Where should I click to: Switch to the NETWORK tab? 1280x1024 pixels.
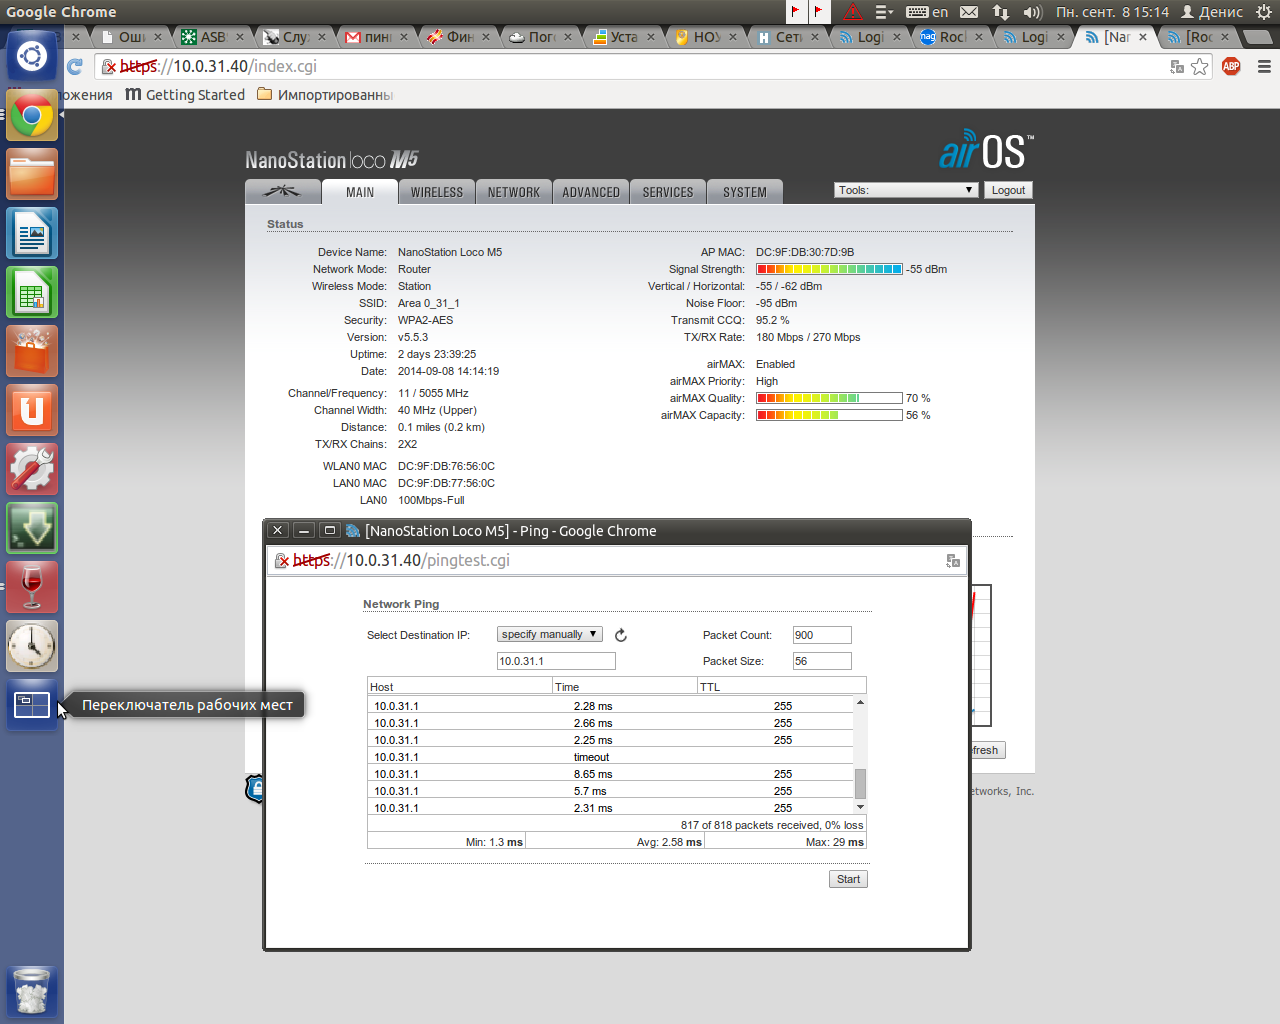click(x=514, y=192)
